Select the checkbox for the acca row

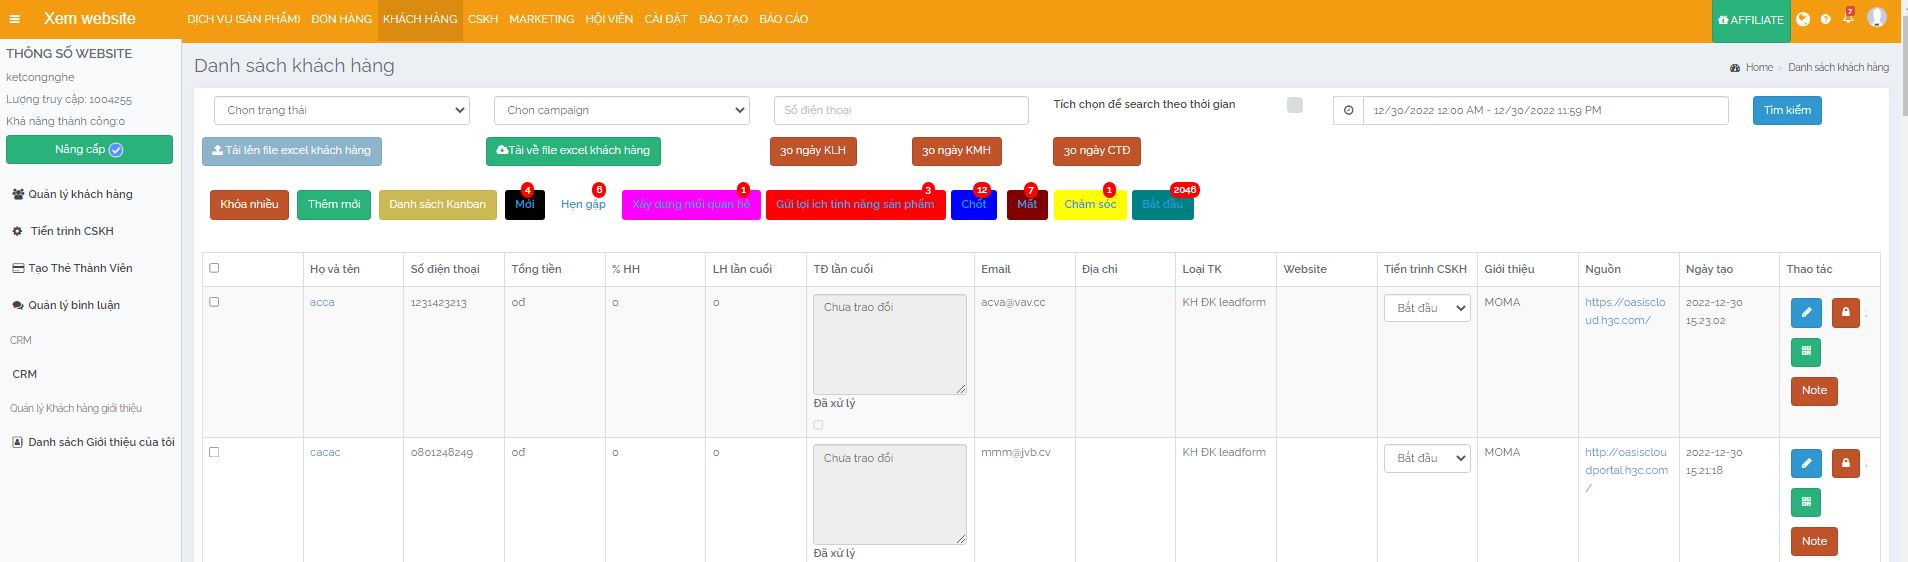coord(214,302)
